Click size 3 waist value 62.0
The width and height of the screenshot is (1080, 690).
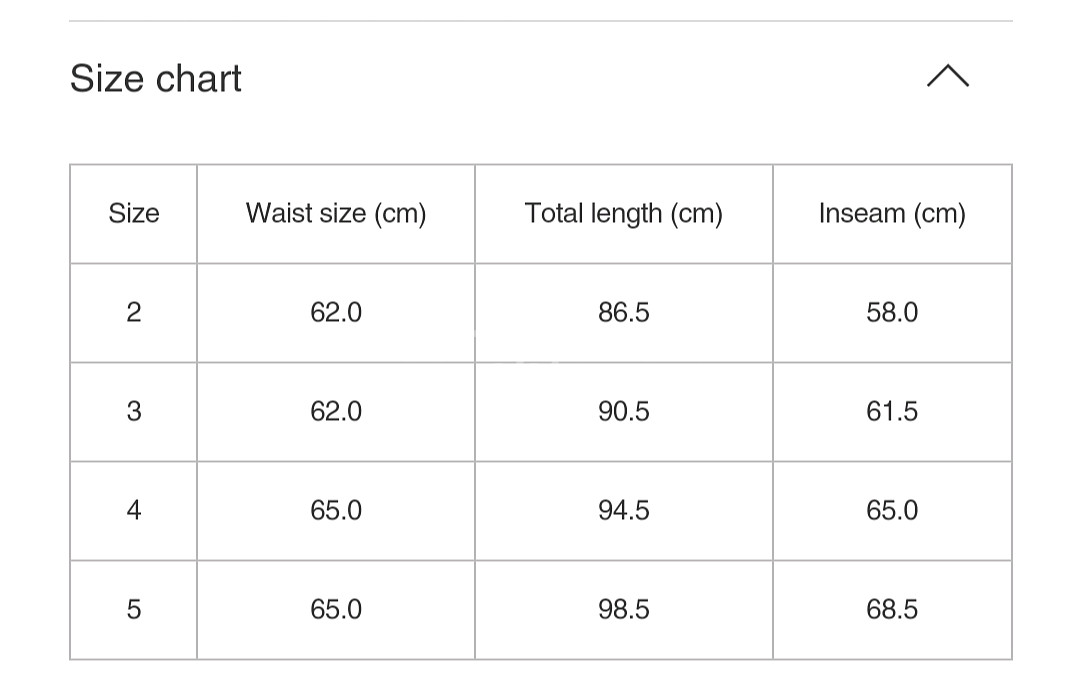(336, 411)
